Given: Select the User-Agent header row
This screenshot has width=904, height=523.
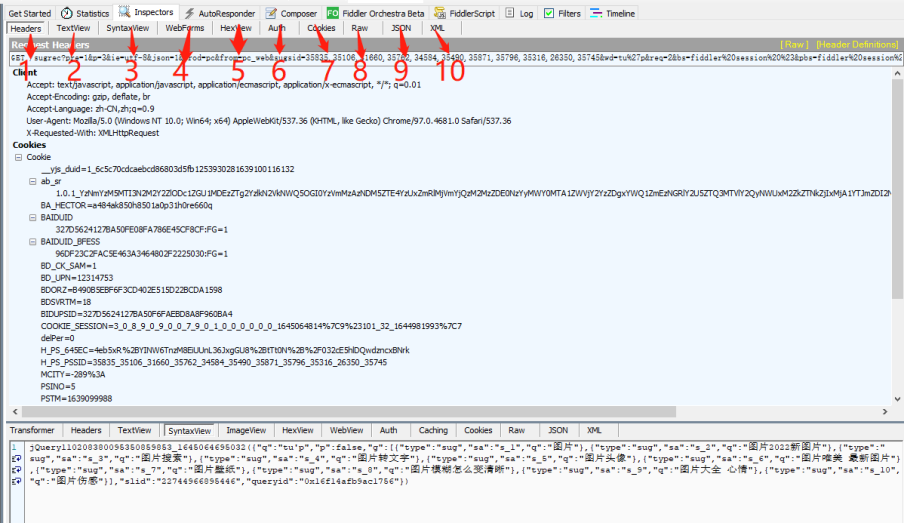Looking at the screenshot, I should point(269,121).
